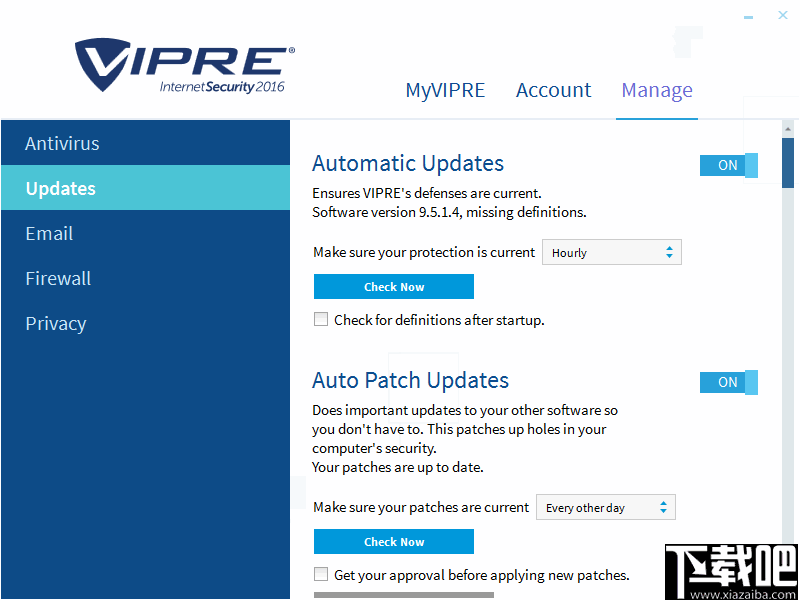Disable Auto Patch Updates
This screenshot has height=600, width=800.
(728, 382)
